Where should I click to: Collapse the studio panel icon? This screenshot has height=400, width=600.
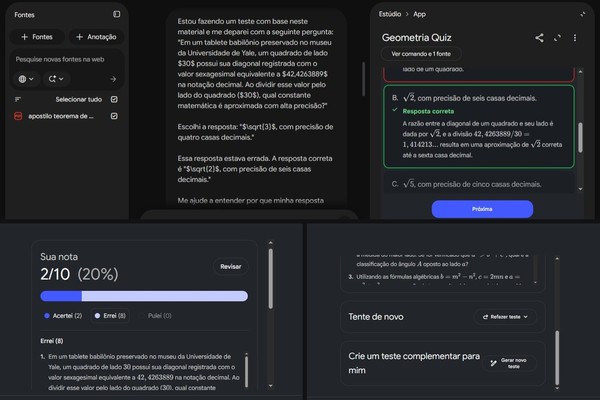coord(583,14)
